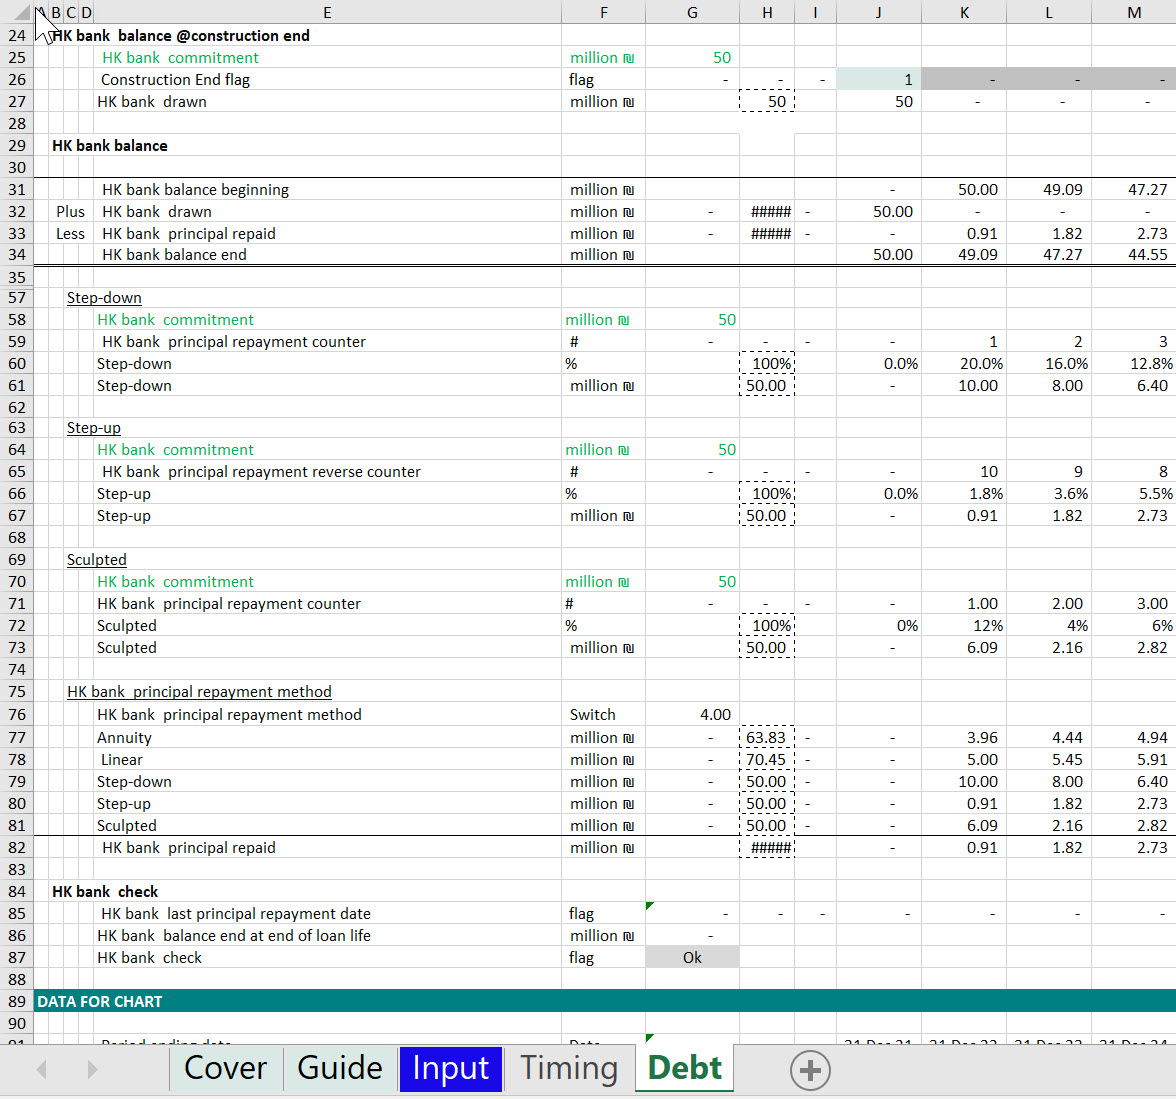Select row 89 header
1176x1099 pixels.
coord(16,1001)
